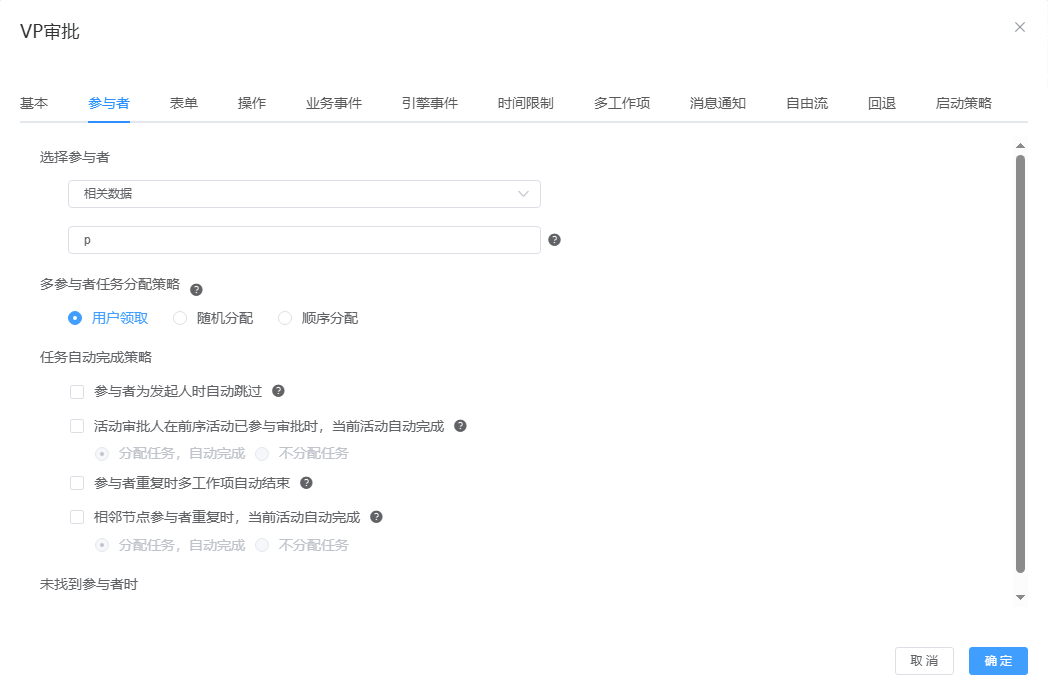Enable 参与者为发起人时自动跳过 checkbox

[77, 392]
